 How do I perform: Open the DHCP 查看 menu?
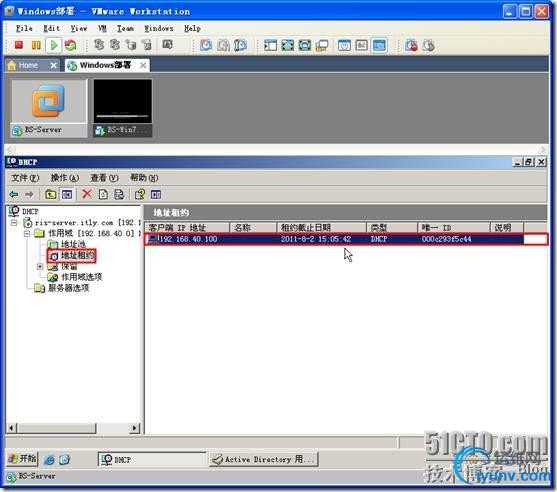[x=104, y=178]
